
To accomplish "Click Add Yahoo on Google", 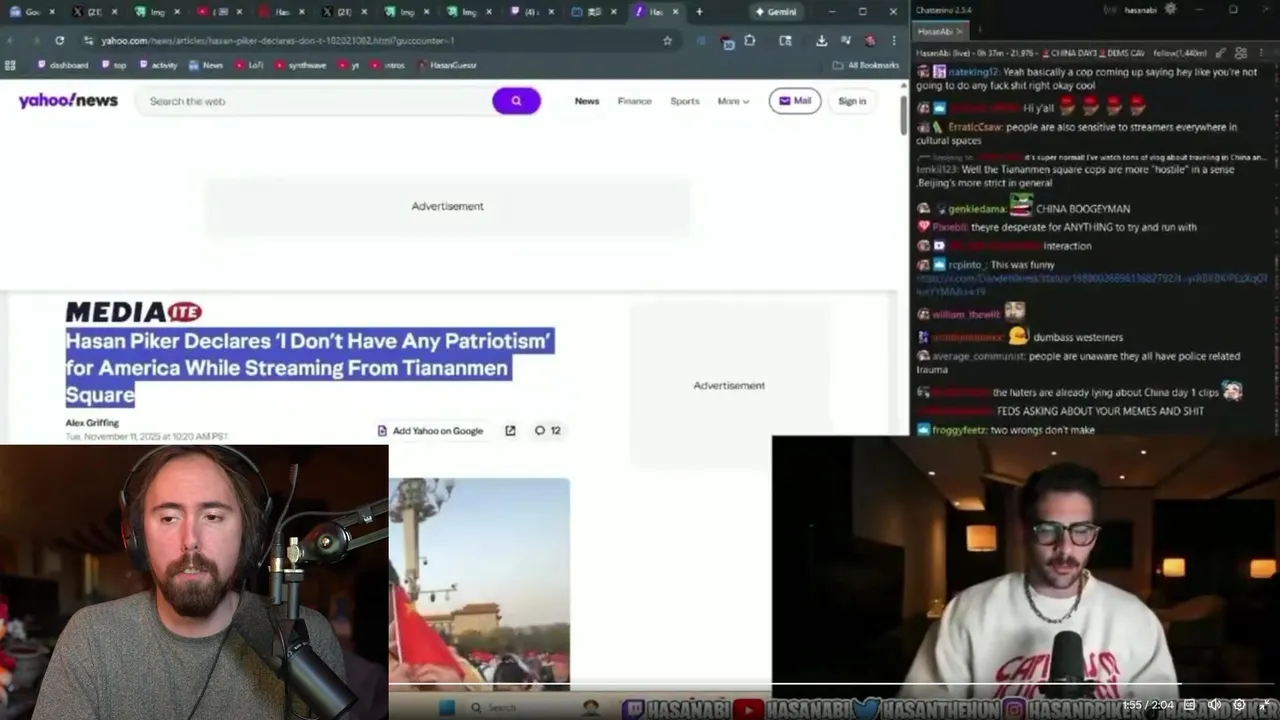I will [x=430, y=431].
